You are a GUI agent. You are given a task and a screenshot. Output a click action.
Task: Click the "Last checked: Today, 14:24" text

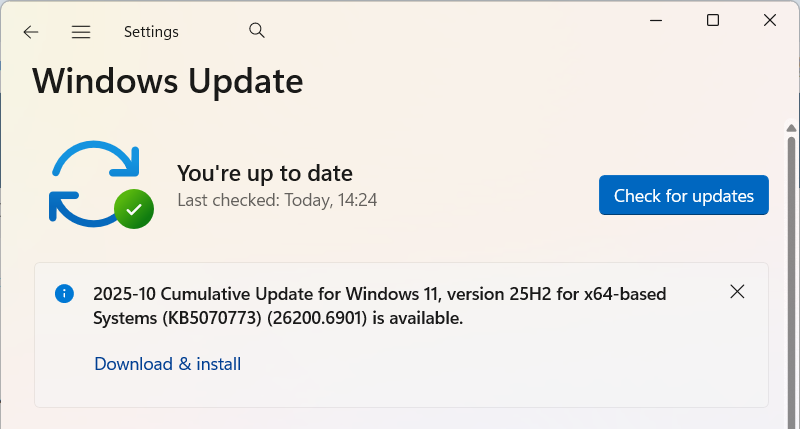(277, 200)
